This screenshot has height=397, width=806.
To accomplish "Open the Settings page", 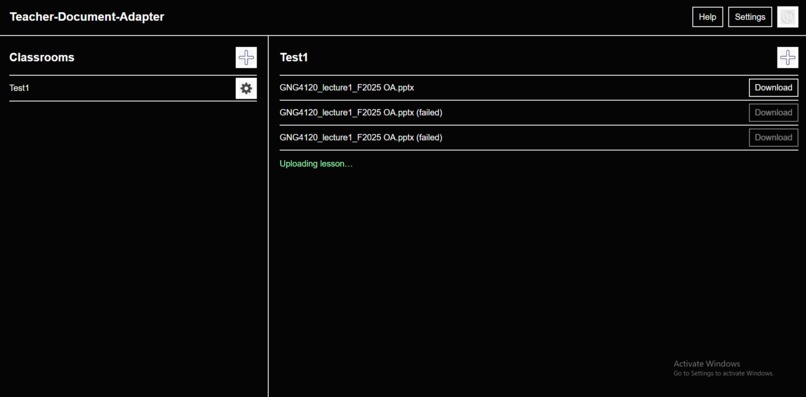I will click(x=750, y=17).
